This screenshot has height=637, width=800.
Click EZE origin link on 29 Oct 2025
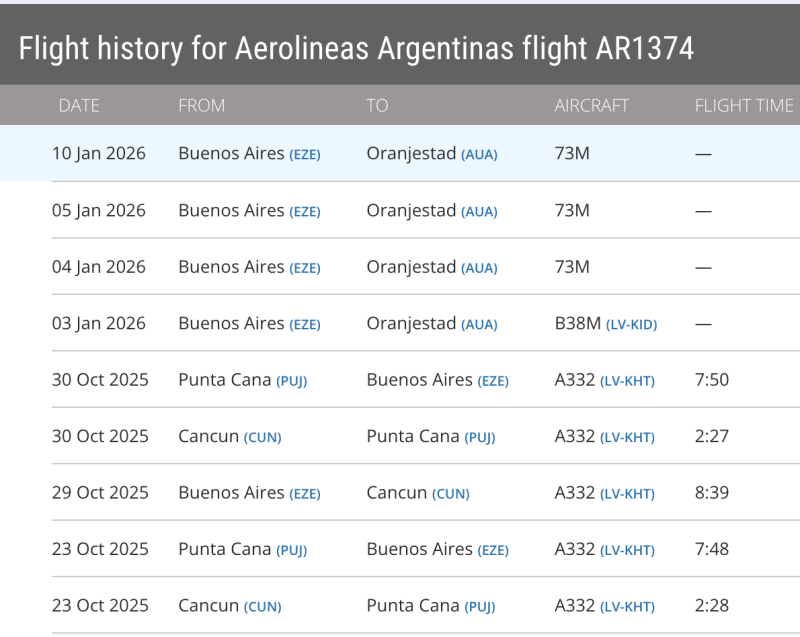pyautogui.click(x=305, y=494)
